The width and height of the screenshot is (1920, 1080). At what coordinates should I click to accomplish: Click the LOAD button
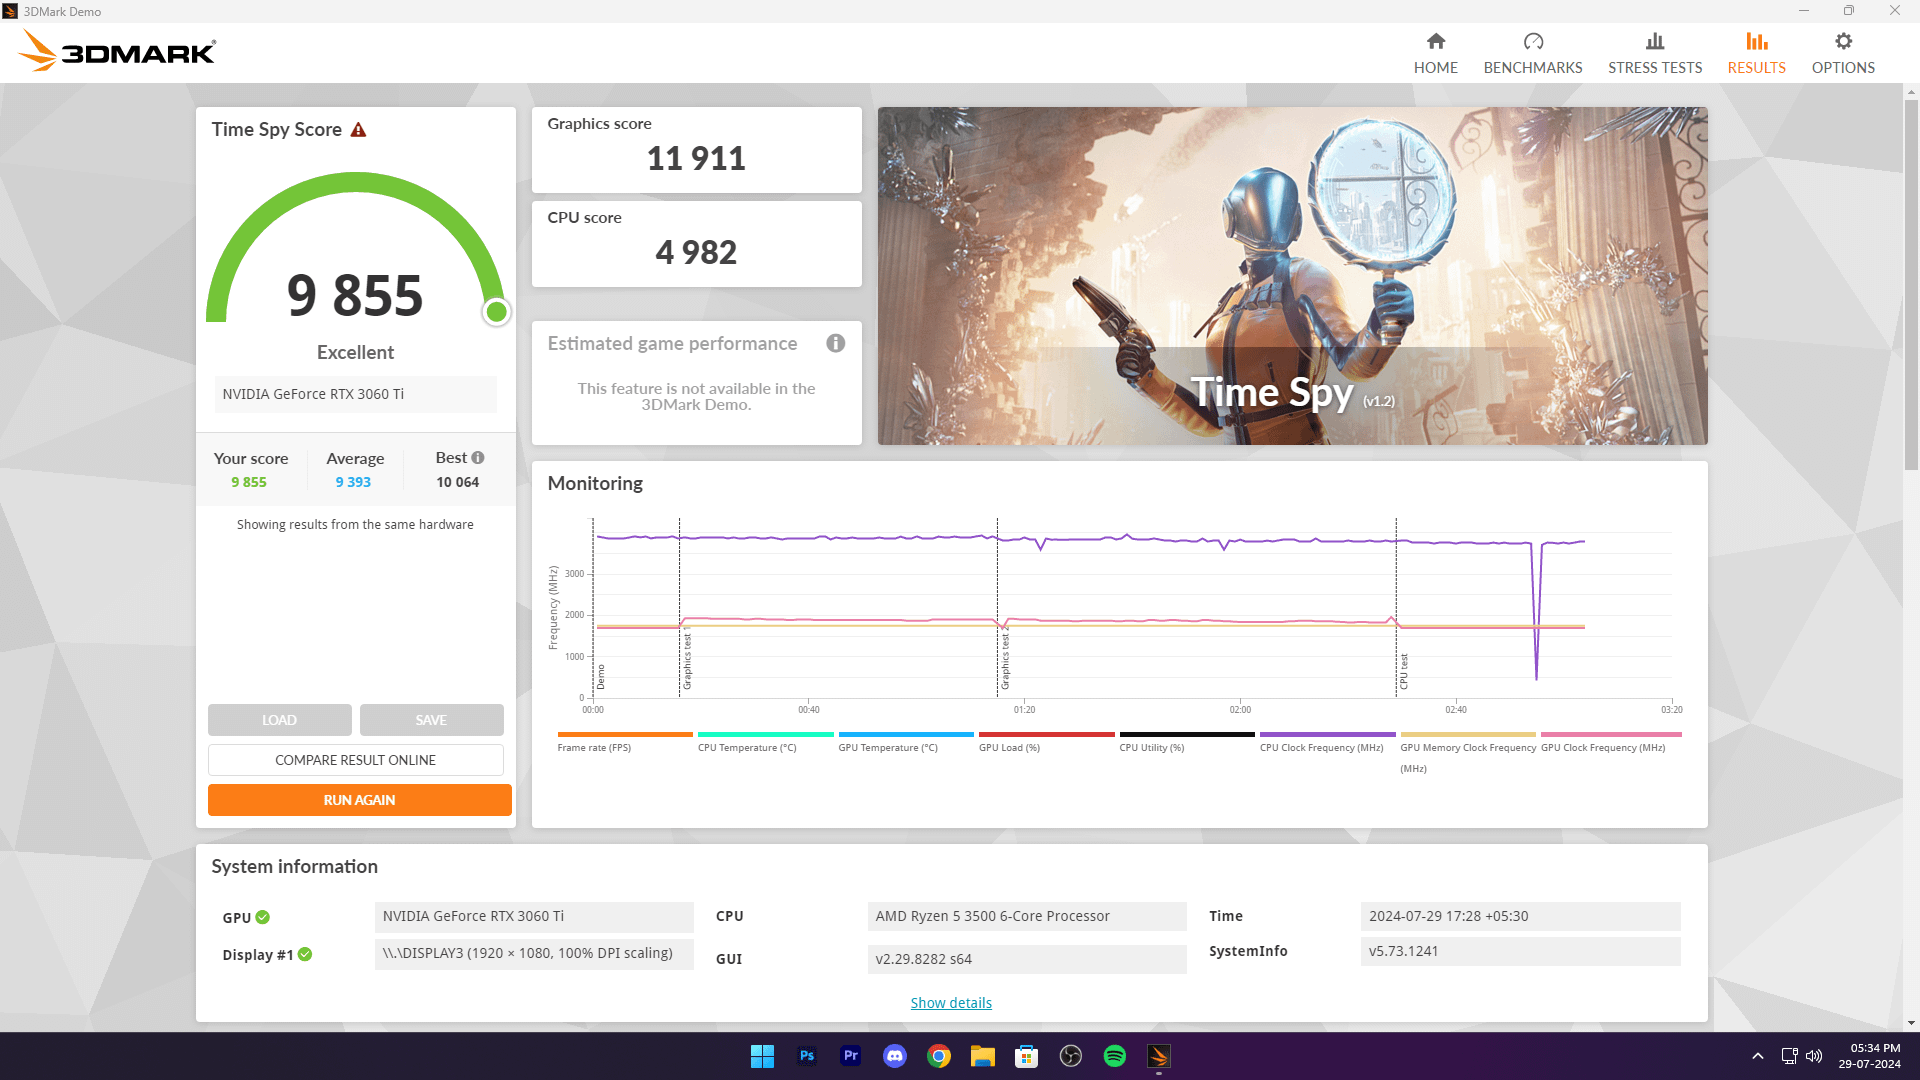(280, 720)
